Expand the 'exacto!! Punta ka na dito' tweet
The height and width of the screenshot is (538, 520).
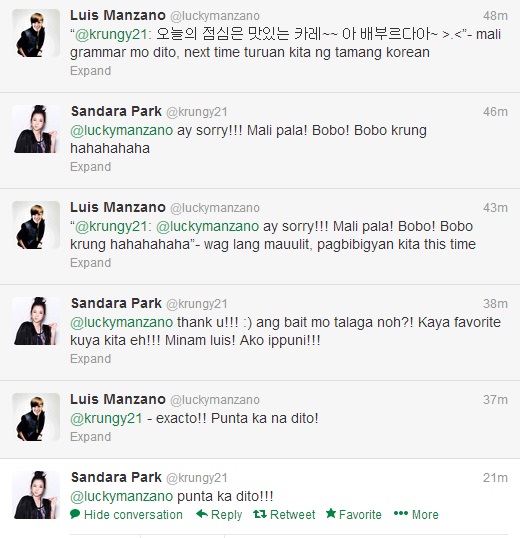[91, 437]
